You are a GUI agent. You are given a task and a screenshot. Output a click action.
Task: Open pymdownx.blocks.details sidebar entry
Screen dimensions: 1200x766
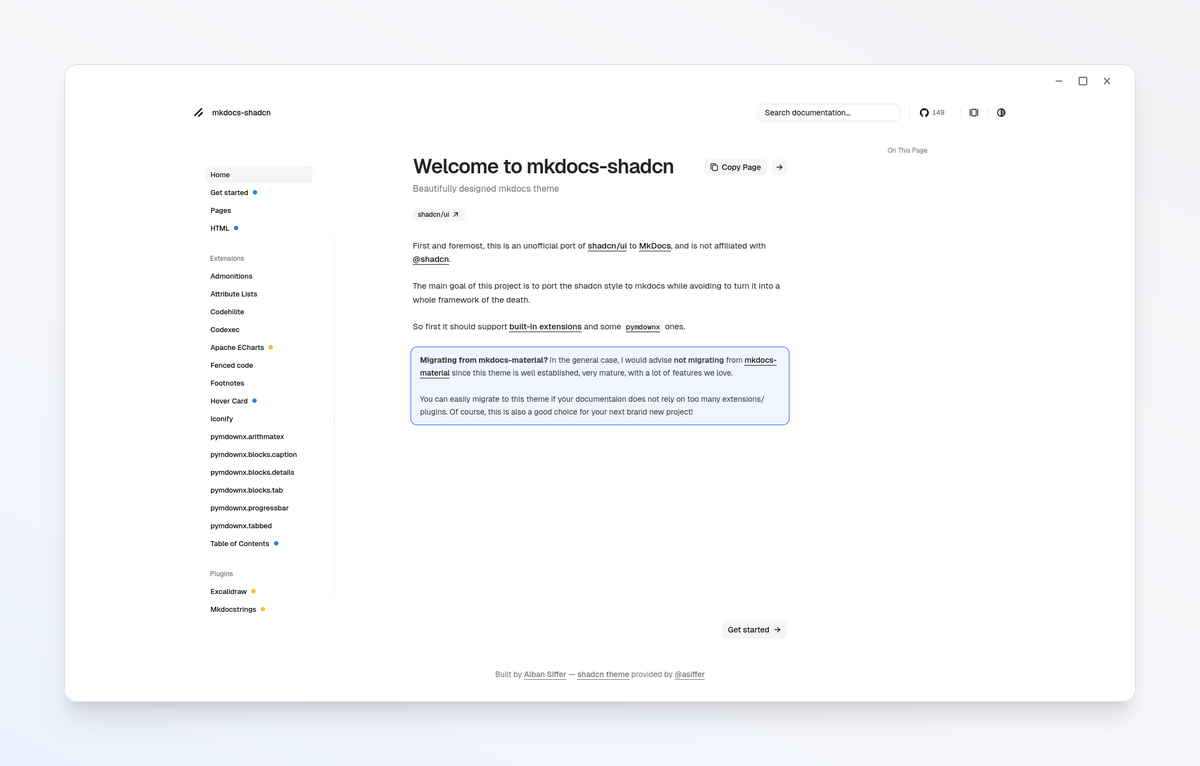coord(252,473)
